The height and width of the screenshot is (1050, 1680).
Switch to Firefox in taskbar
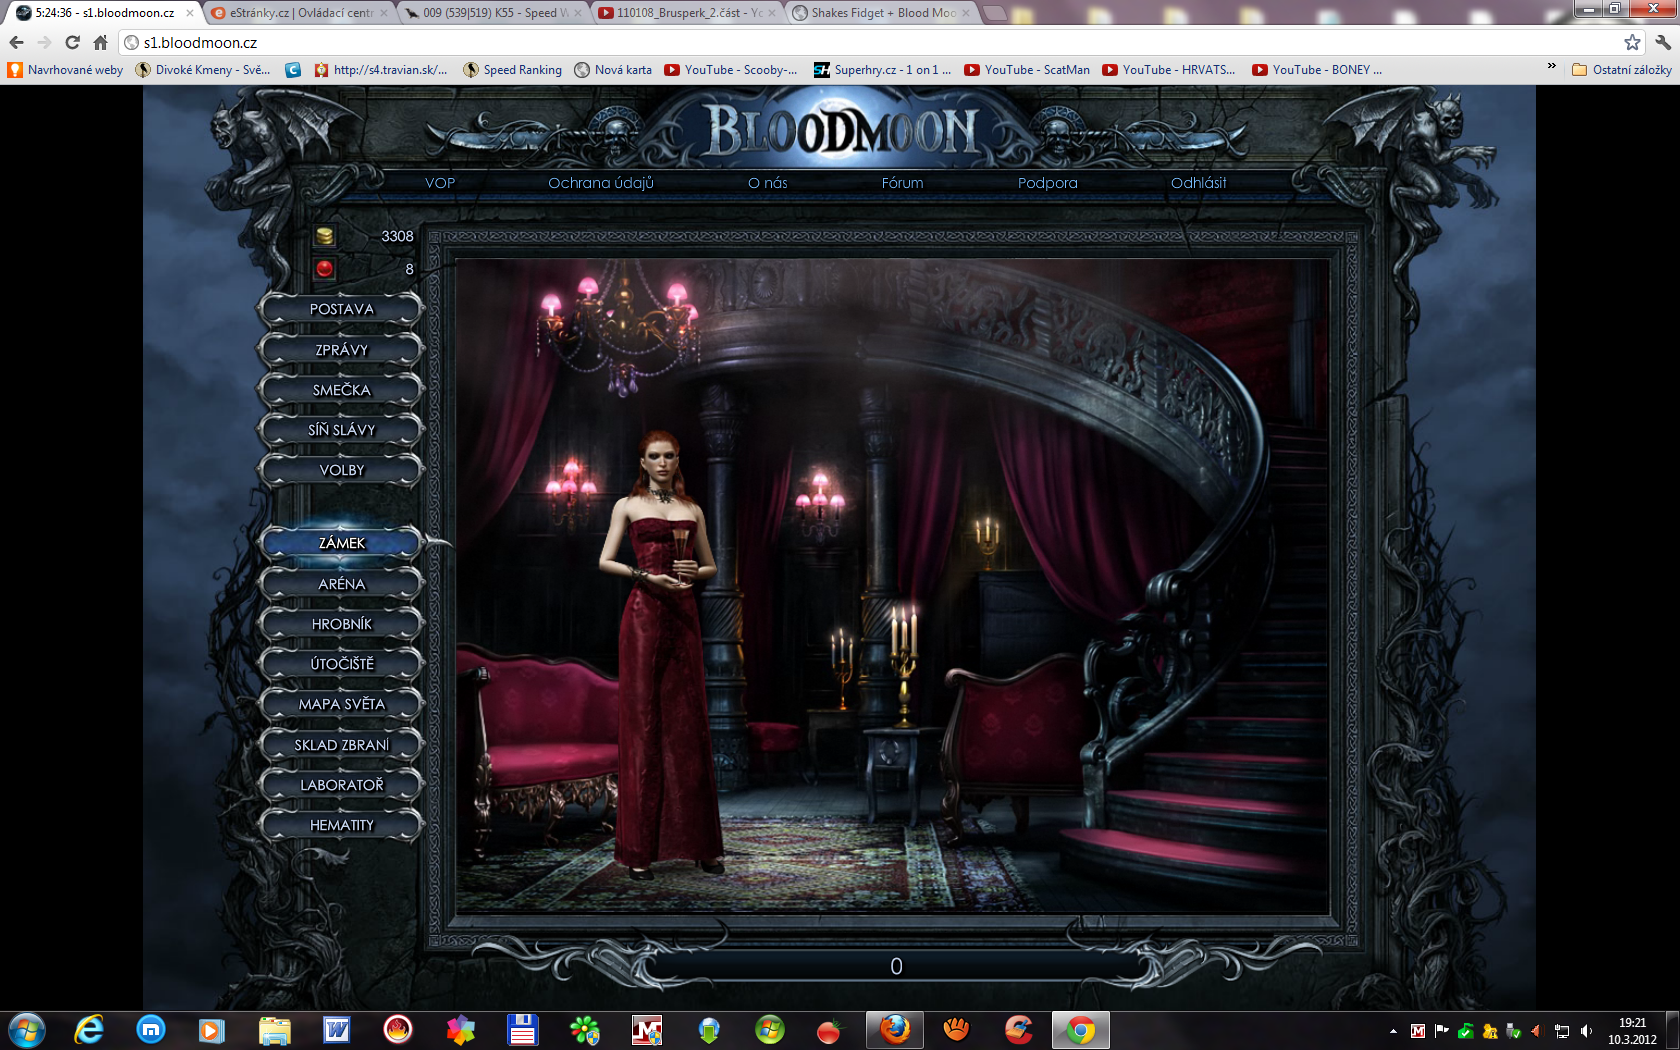[895, 1030]
